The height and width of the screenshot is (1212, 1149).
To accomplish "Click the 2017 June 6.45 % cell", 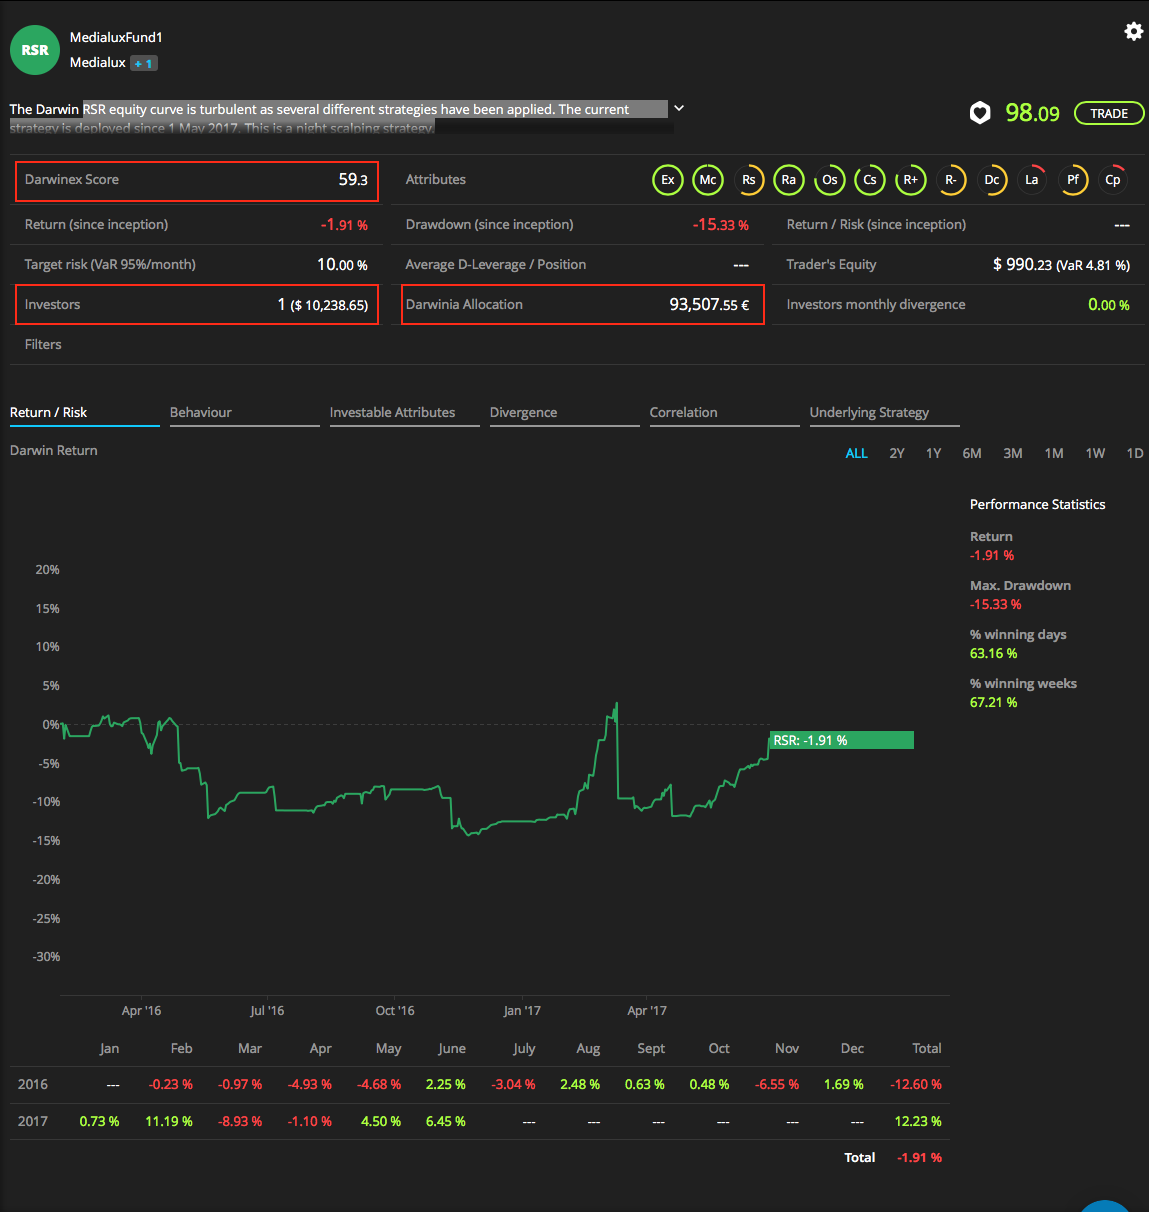I will (x=446, y=1121).
